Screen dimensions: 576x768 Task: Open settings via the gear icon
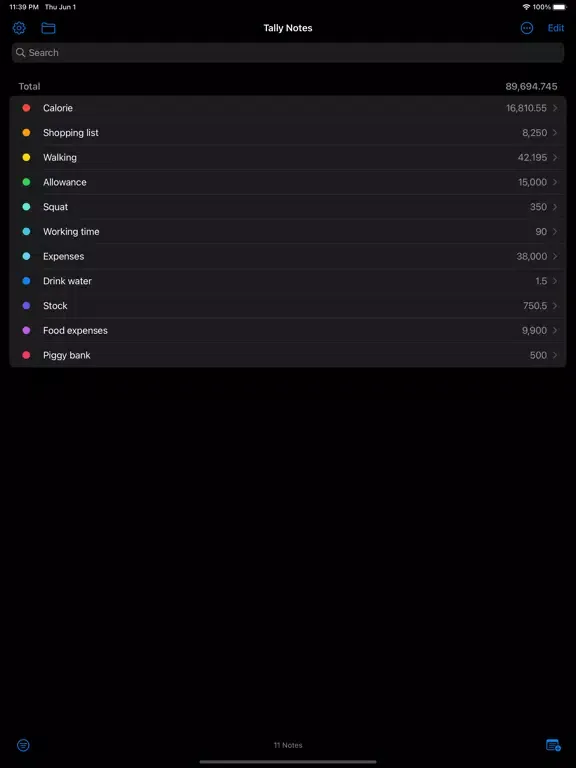coord(19,28)
